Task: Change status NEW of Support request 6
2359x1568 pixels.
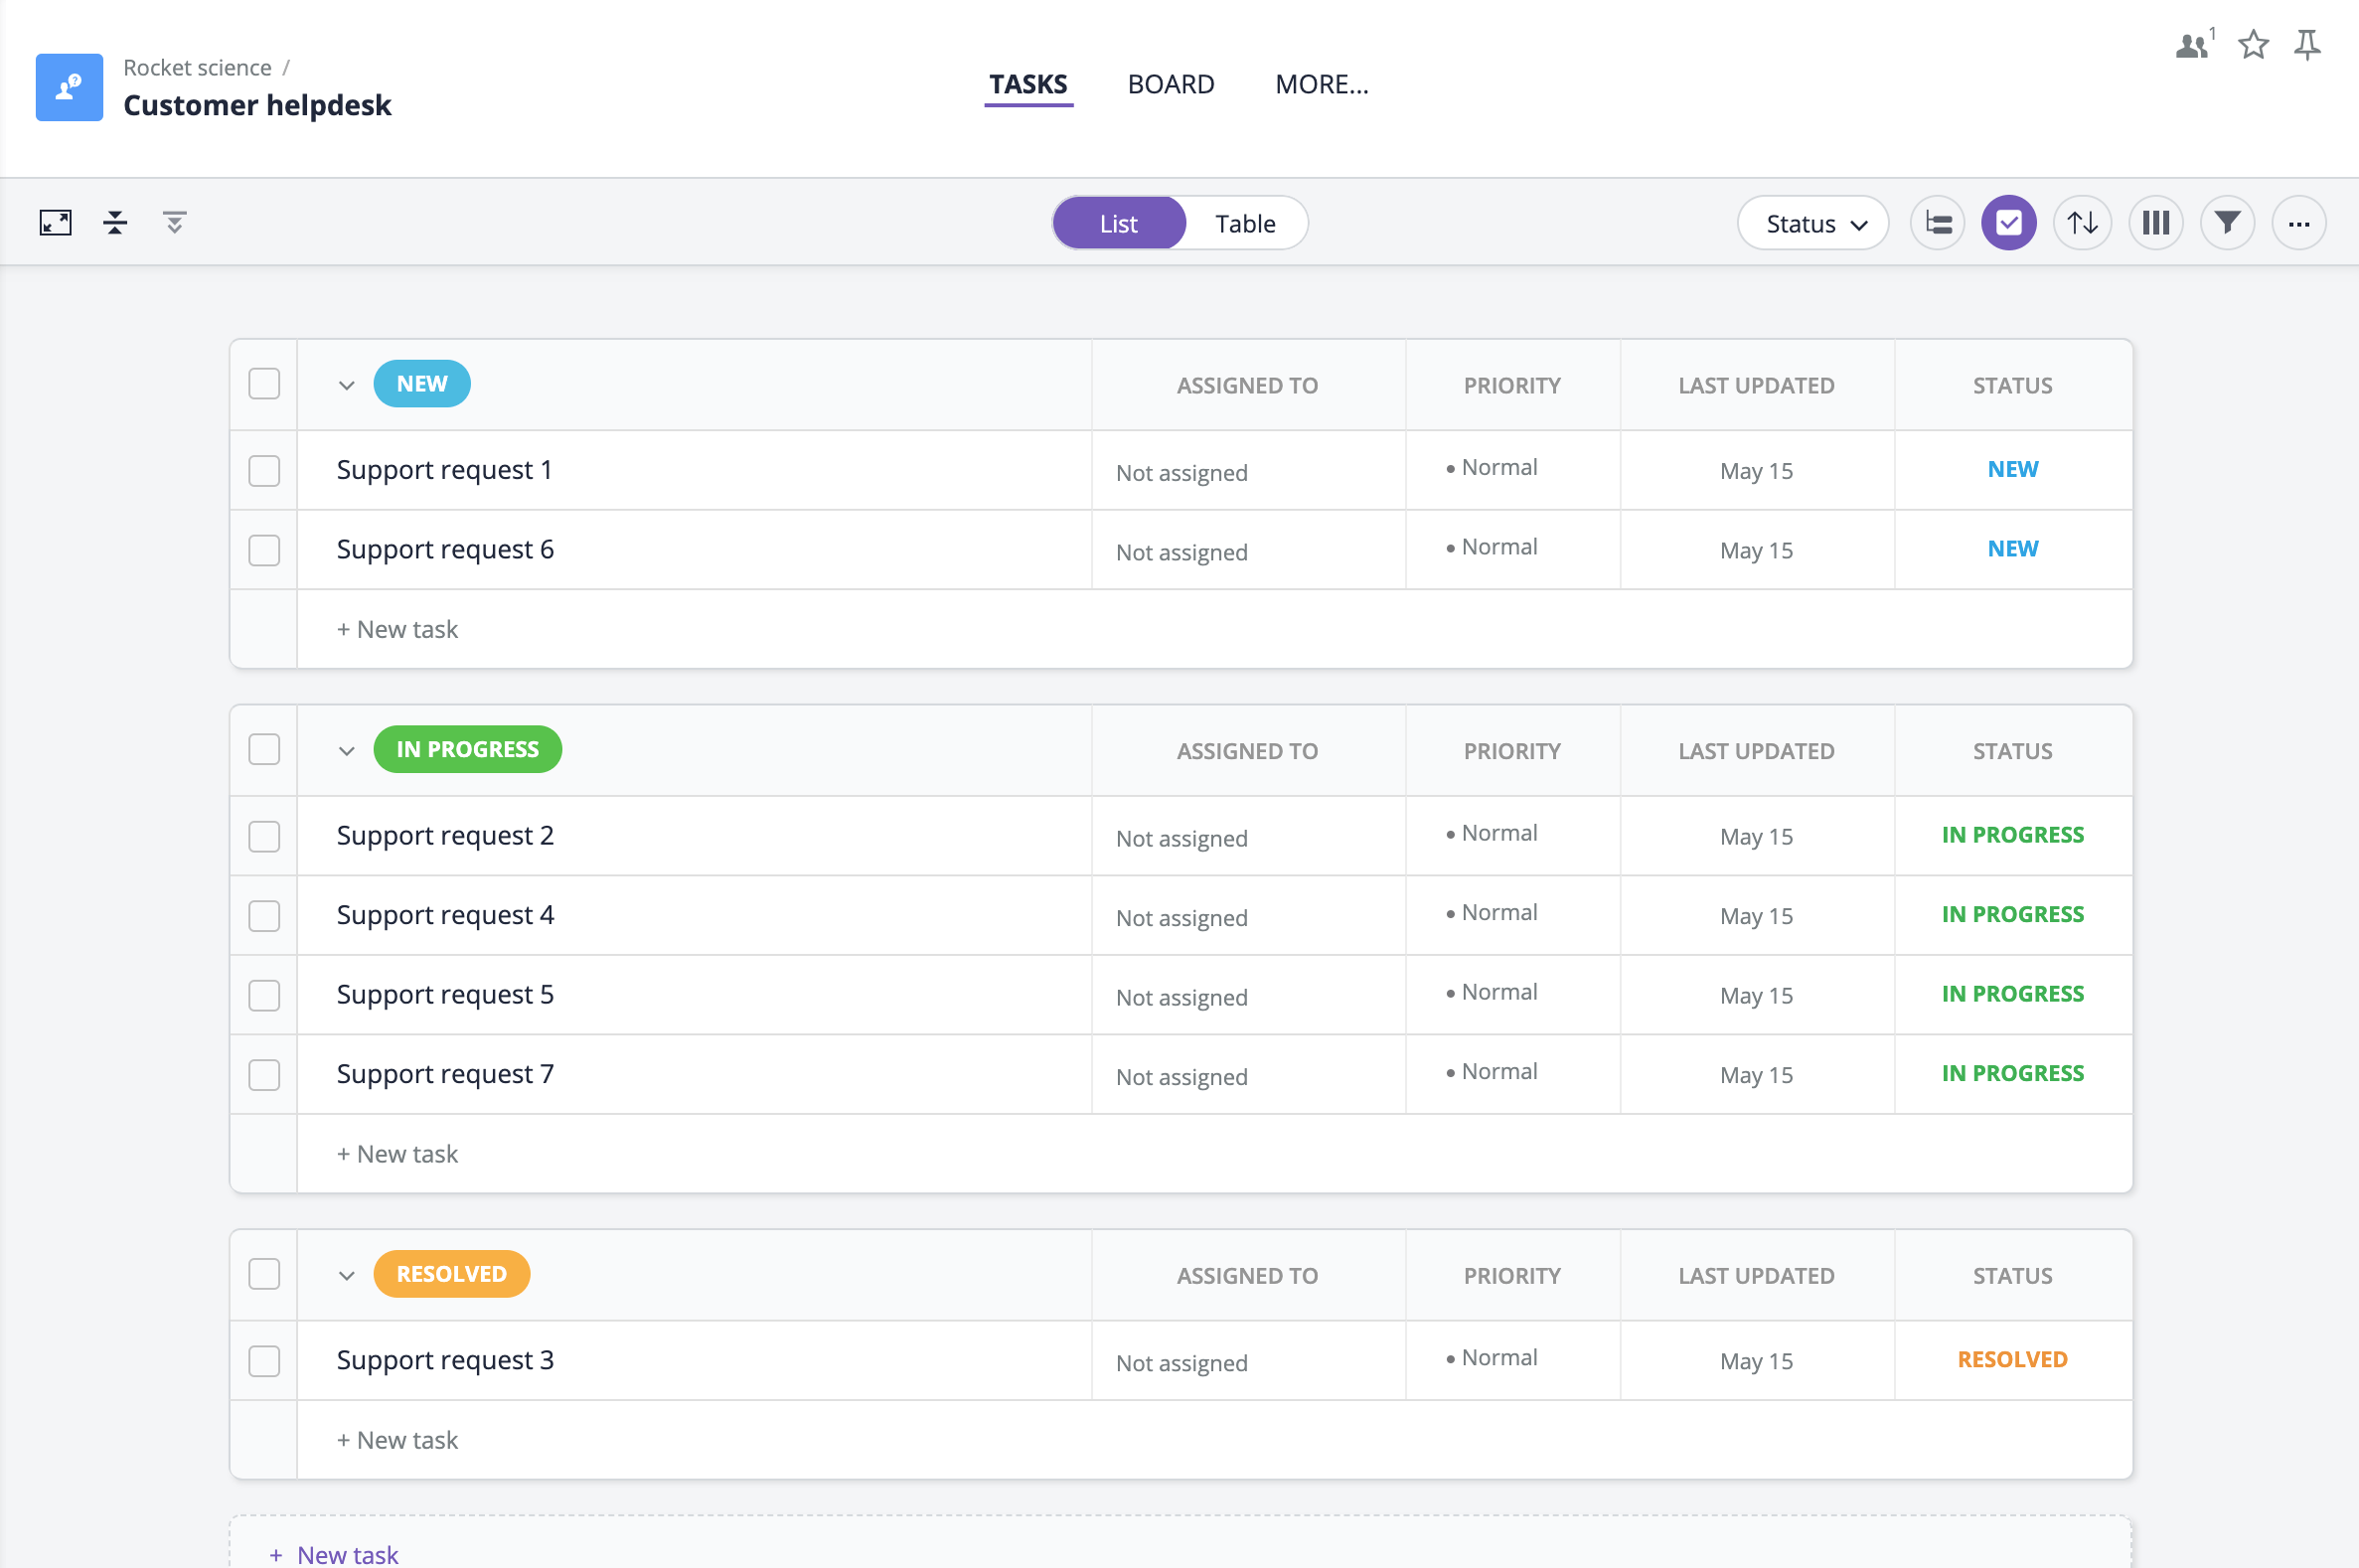Action: point(2012,549)
